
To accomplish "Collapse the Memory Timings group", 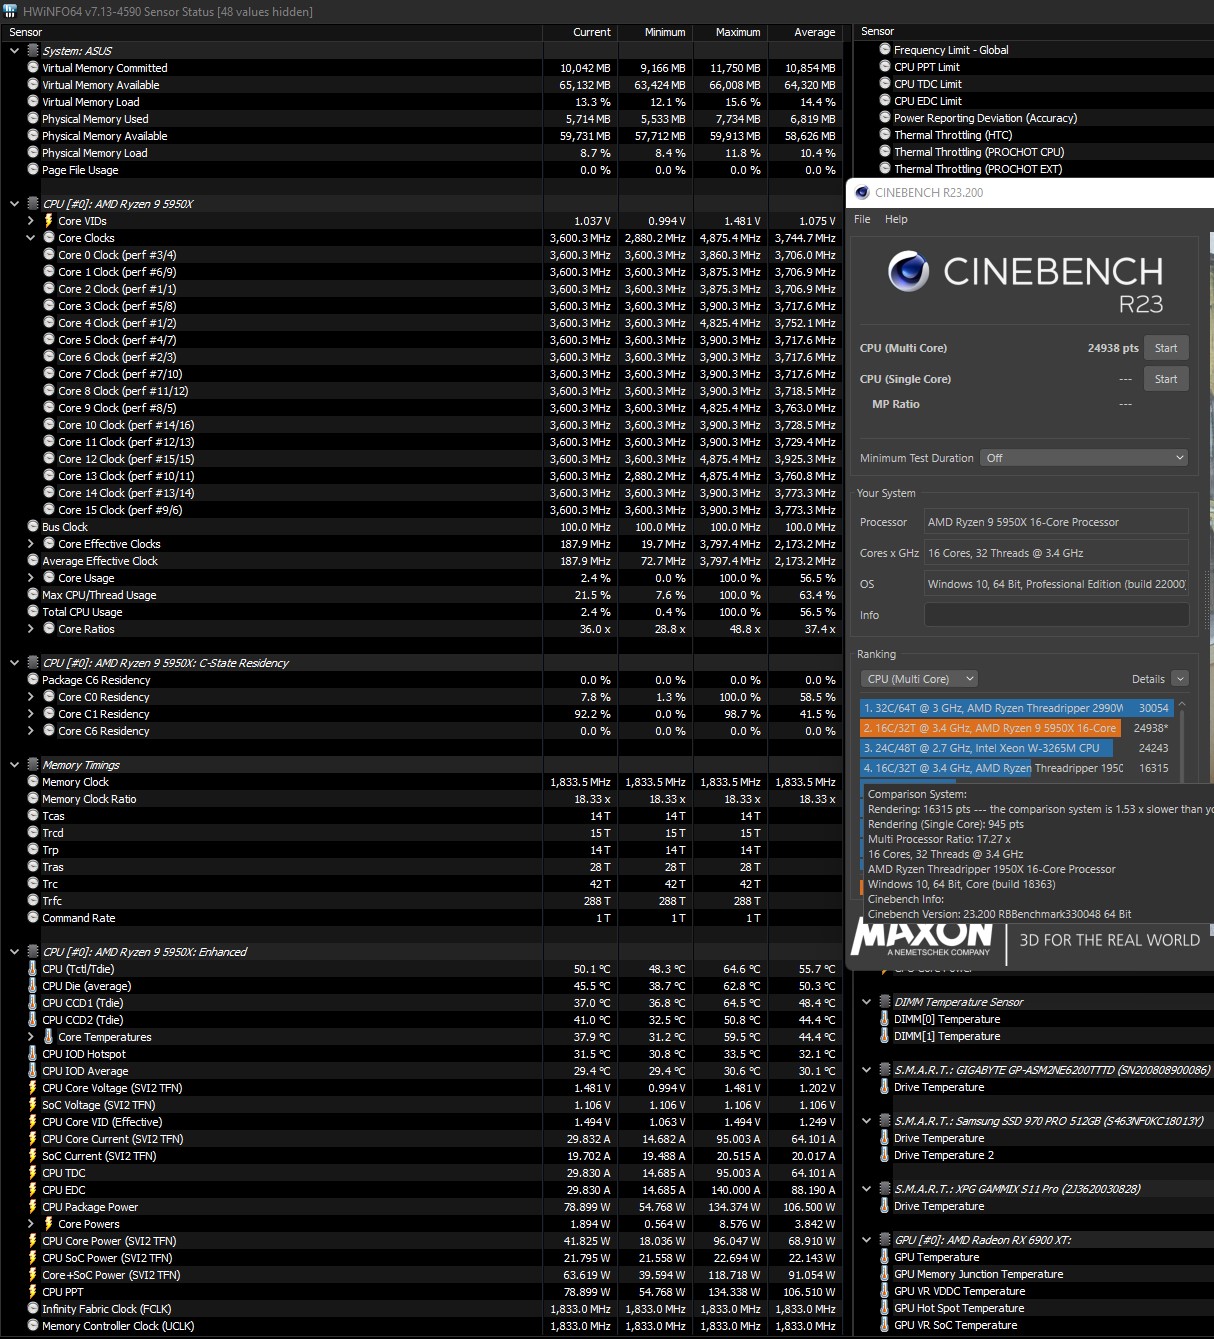I will 14,765.
